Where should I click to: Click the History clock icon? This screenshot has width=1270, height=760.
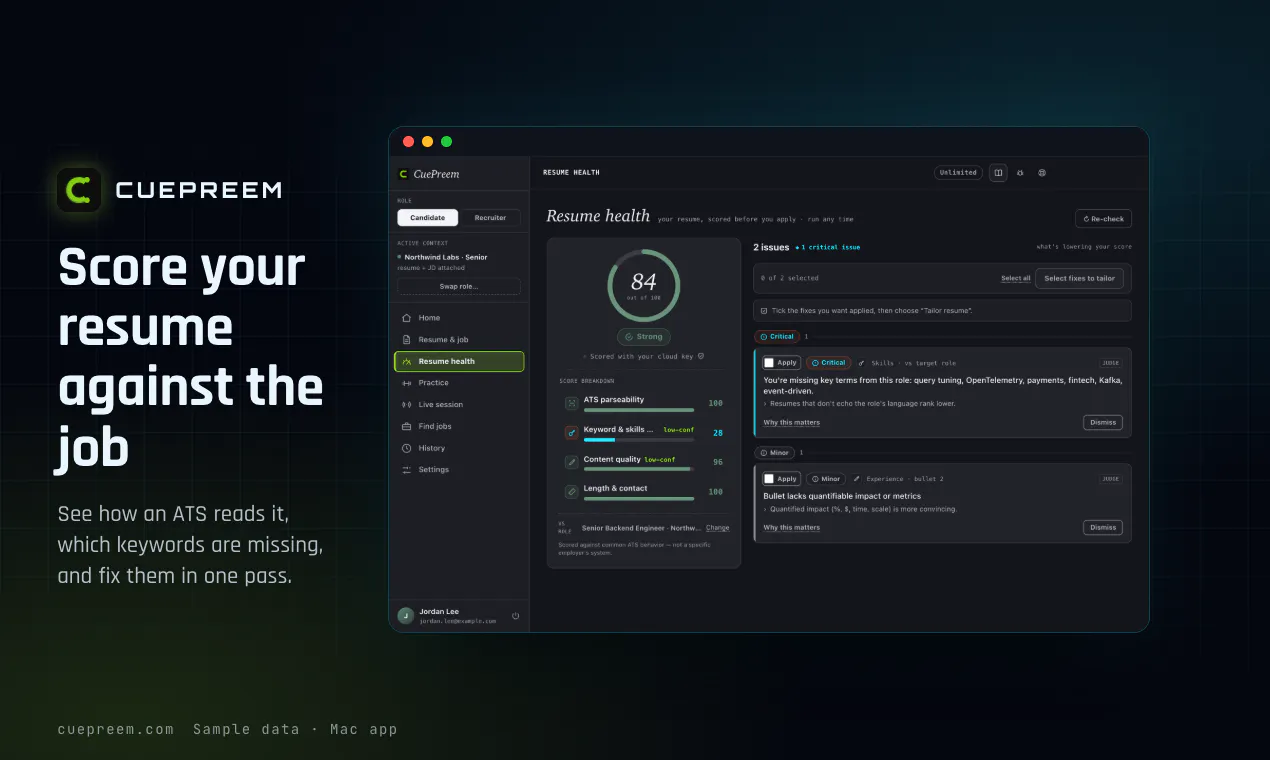tap(407, 448)
